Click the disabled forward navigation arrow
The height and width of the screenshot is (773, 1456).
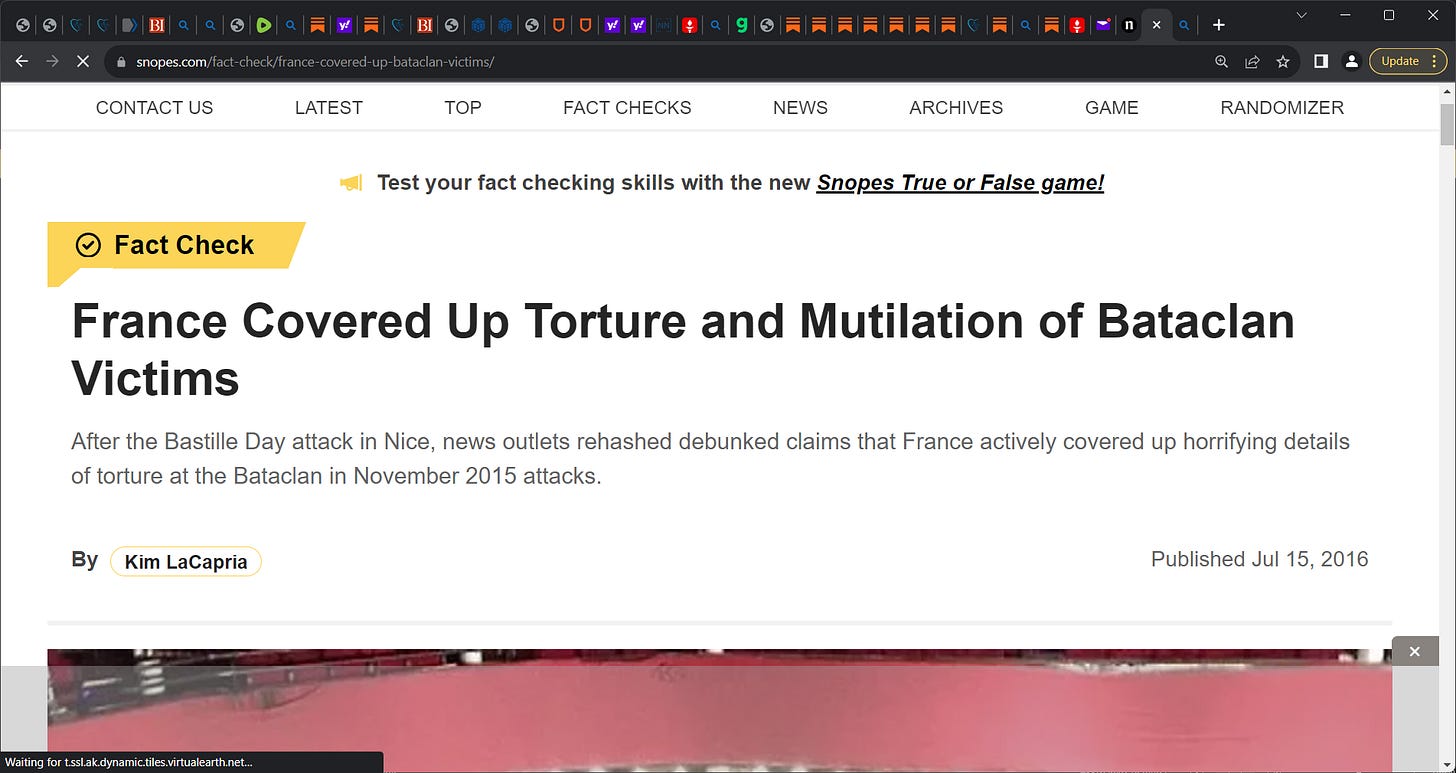[52, 61]
